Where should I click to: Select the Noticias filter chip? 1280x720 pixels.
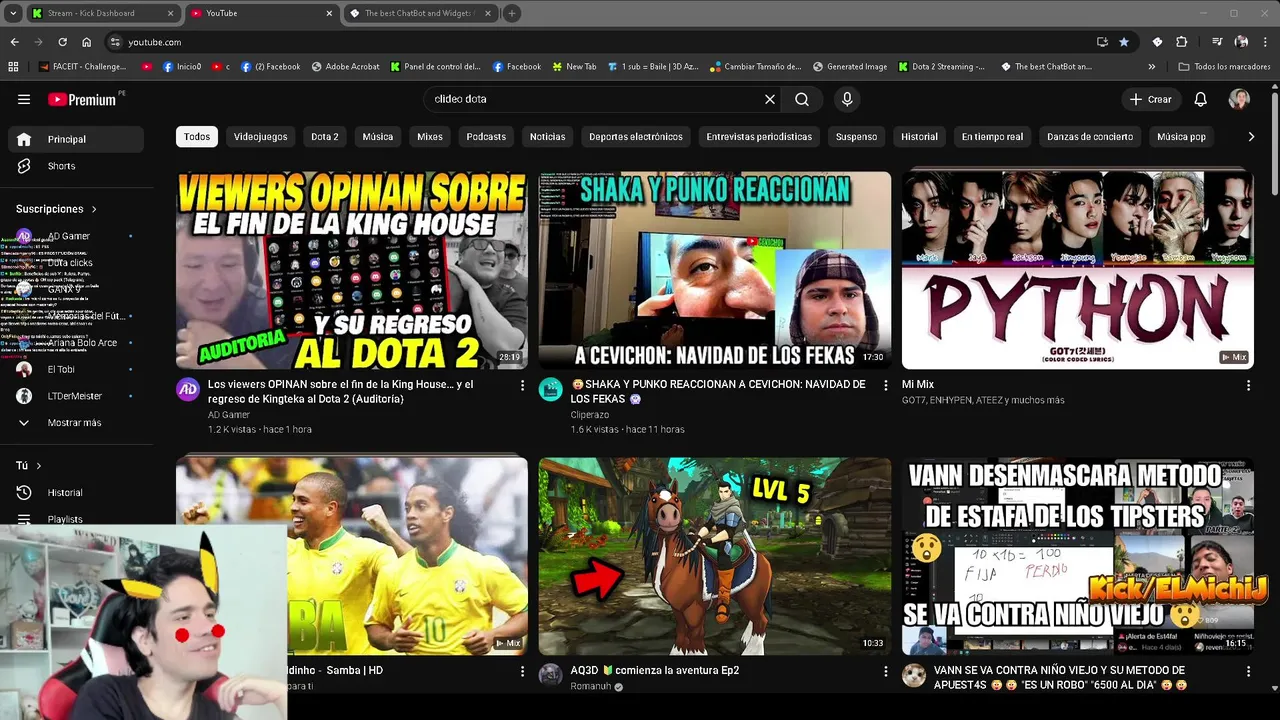pos(547,136)
